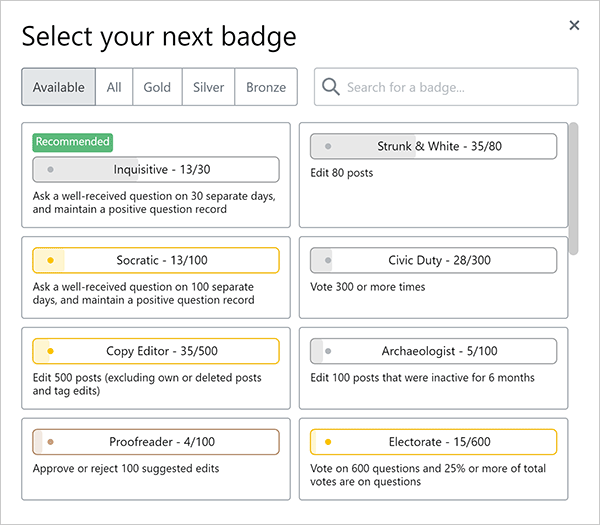Screen dimensions: 600x525
Task: Click the Recommended label on Inquisitive card
Action: point(72,142)
